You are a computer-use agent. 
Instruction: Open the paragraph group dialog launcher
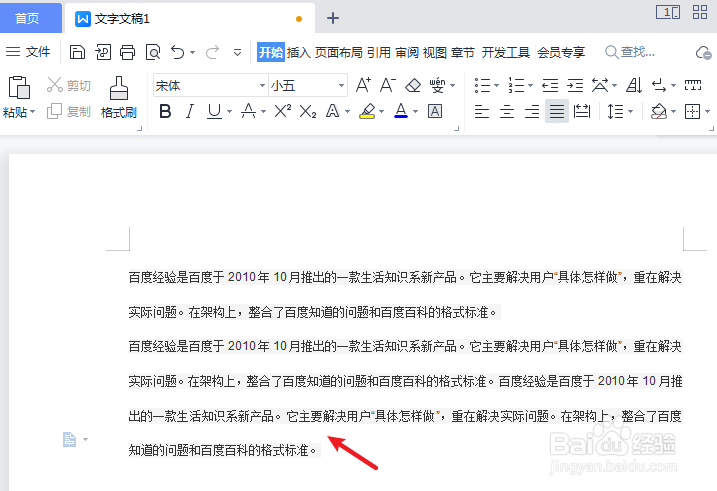(x=712, y=129)
